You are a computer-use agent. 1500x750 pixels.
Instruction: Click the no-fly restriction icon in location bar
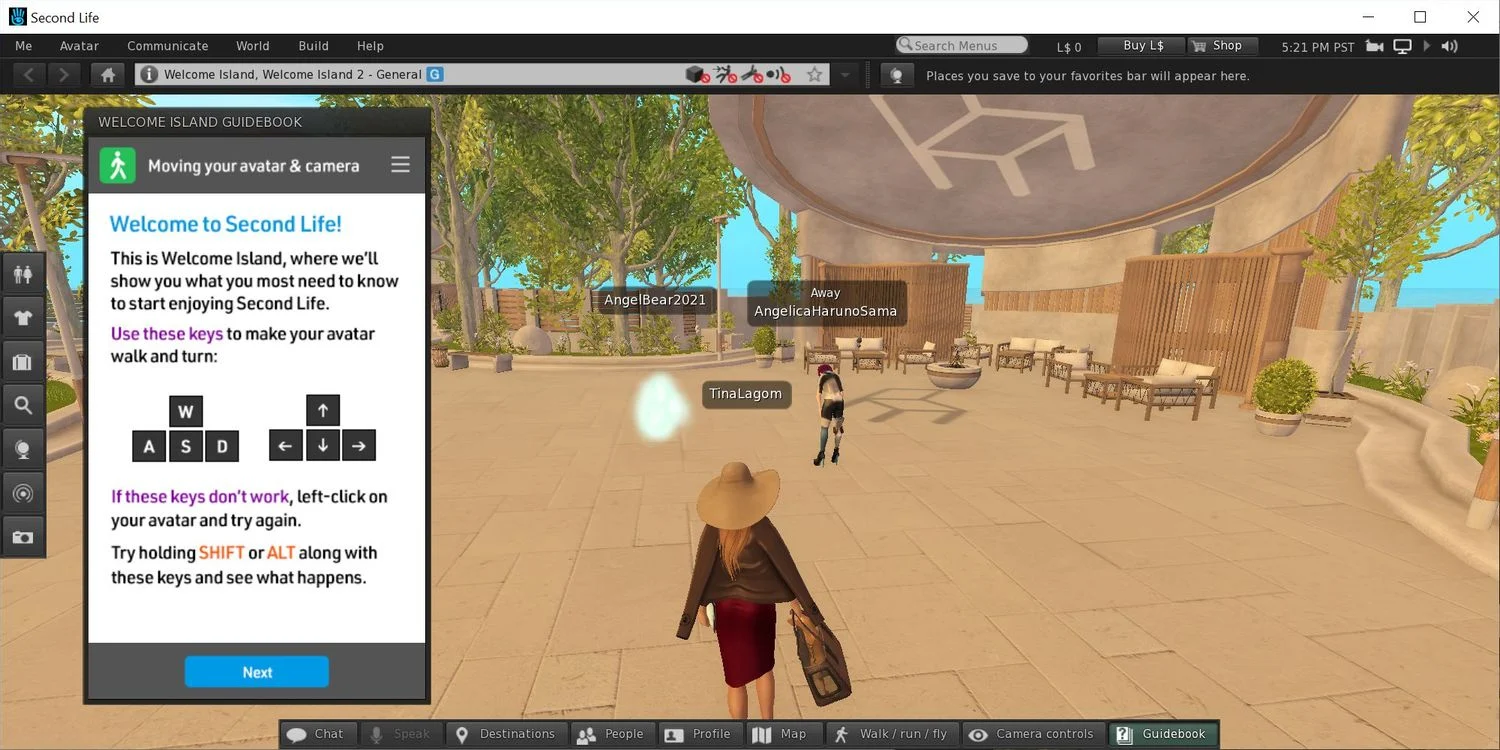752,75
